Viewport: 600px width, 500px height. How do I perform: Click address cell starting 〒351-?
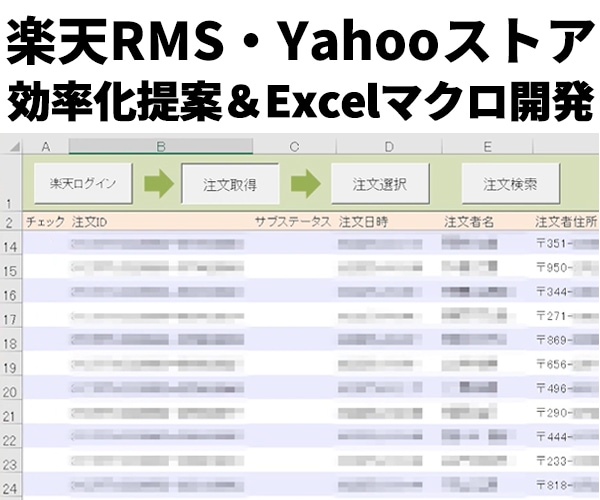(566, 244)
